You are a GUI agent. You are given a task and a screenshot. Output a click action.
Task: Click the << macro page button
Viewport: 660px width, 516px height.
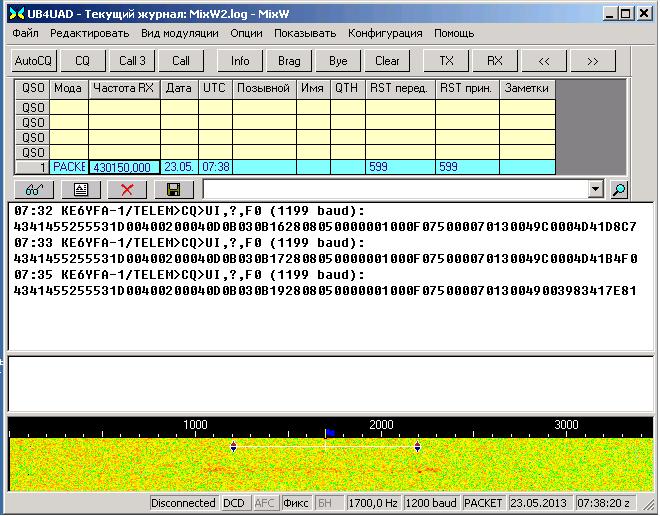(x=544, y=61)
